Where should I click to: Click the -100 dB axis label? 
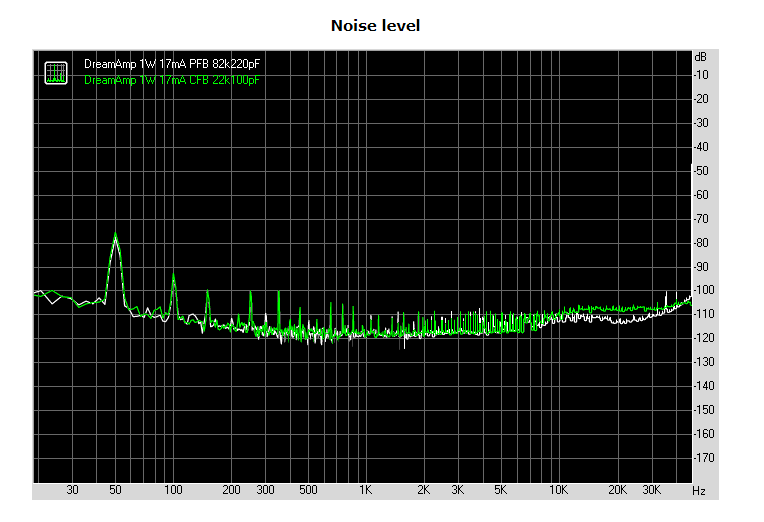click(x=704, y=290)
